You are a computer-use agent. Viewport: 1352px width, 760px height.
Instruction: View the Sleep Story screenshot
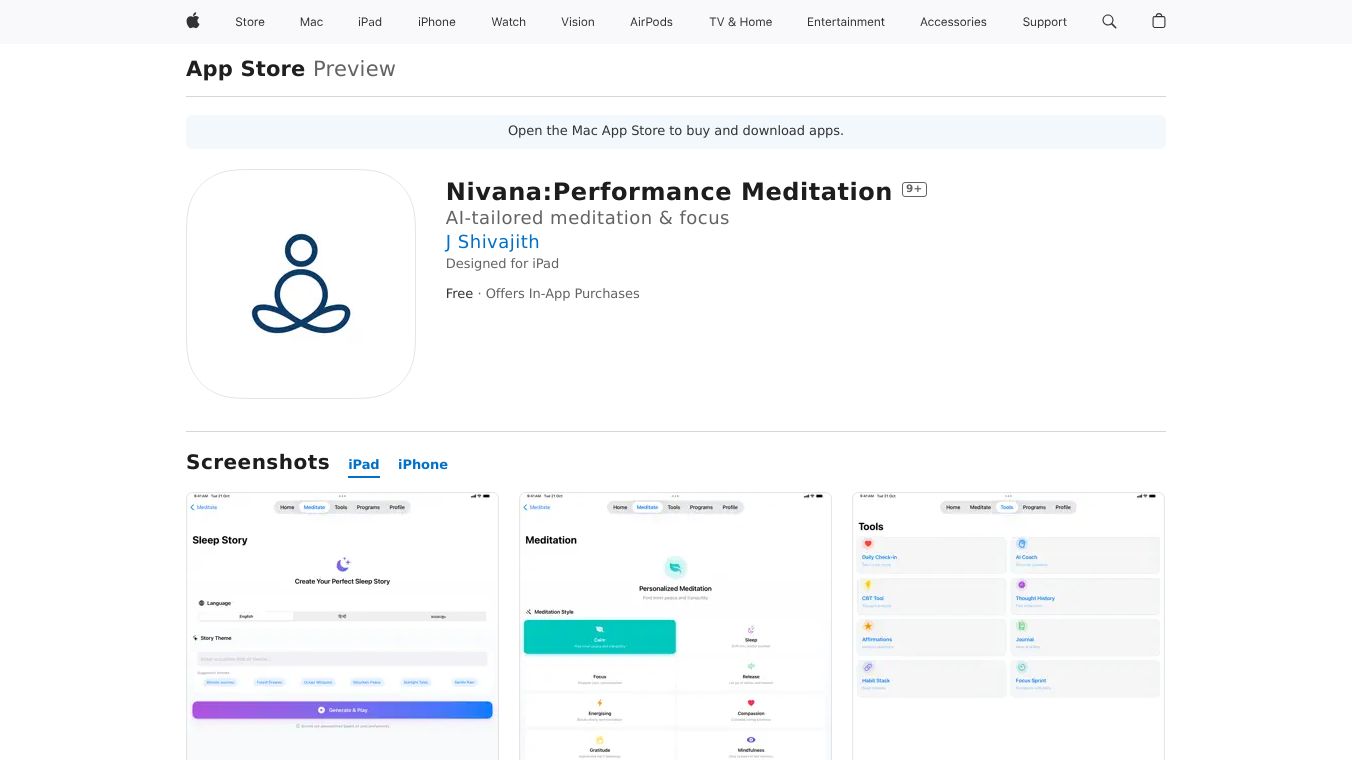342,626
